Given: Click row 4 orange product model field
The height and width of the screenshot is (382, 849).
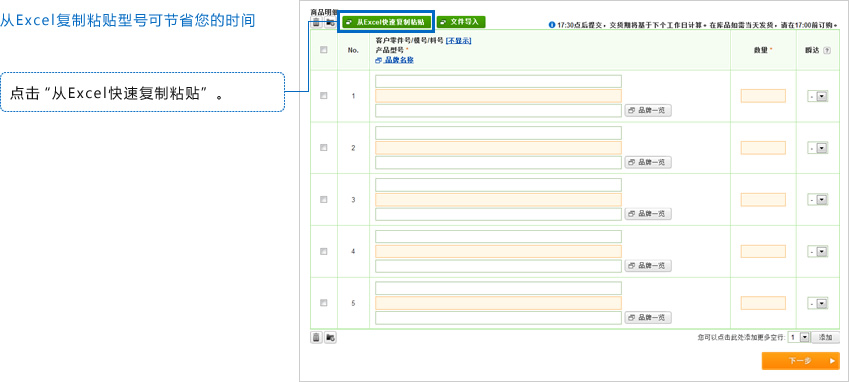Looking at the screenshot, I should point(498,251).
